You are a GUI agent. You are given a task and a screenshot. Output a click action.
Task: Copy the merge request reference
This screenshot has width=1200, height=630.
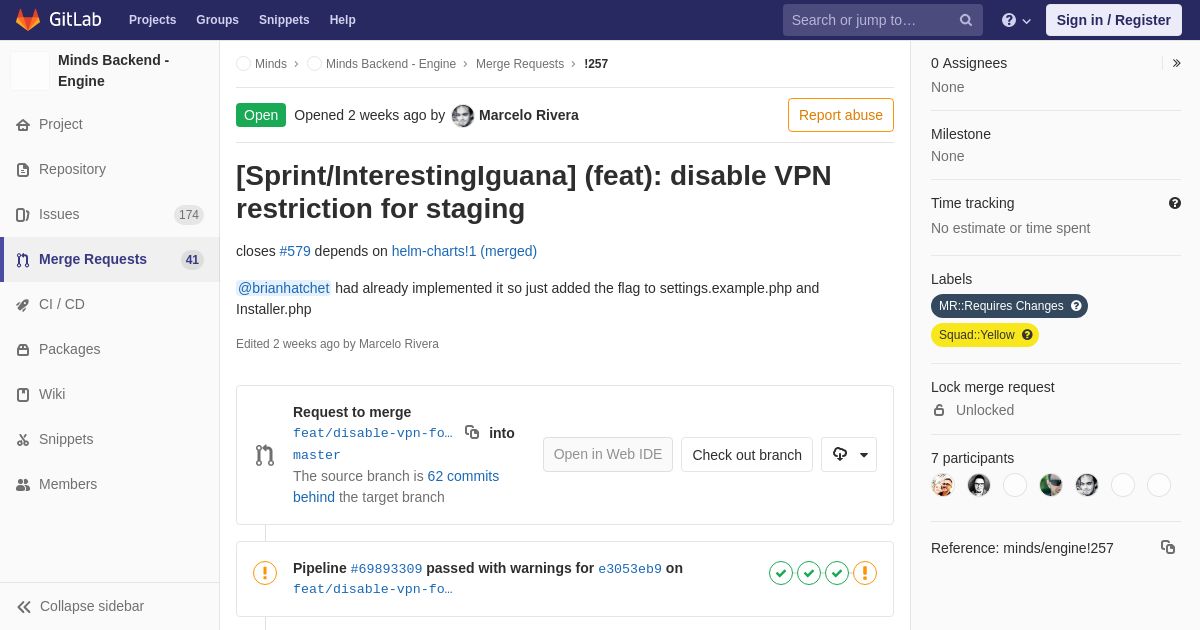[x=1168, y=547]
